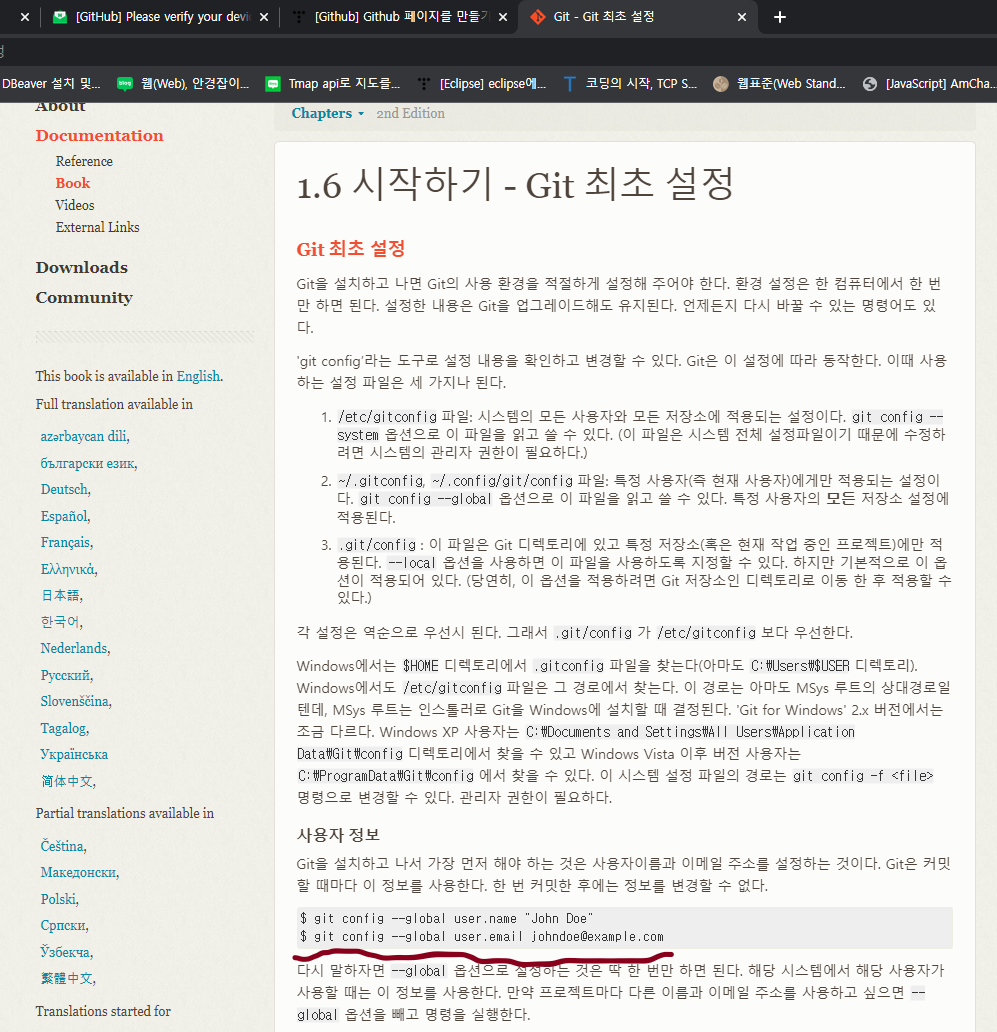The height and width of the screenshot is (1032, 997).
Task: Click the git config user.name "John Doe" code line
Action: tap(446, 918)
